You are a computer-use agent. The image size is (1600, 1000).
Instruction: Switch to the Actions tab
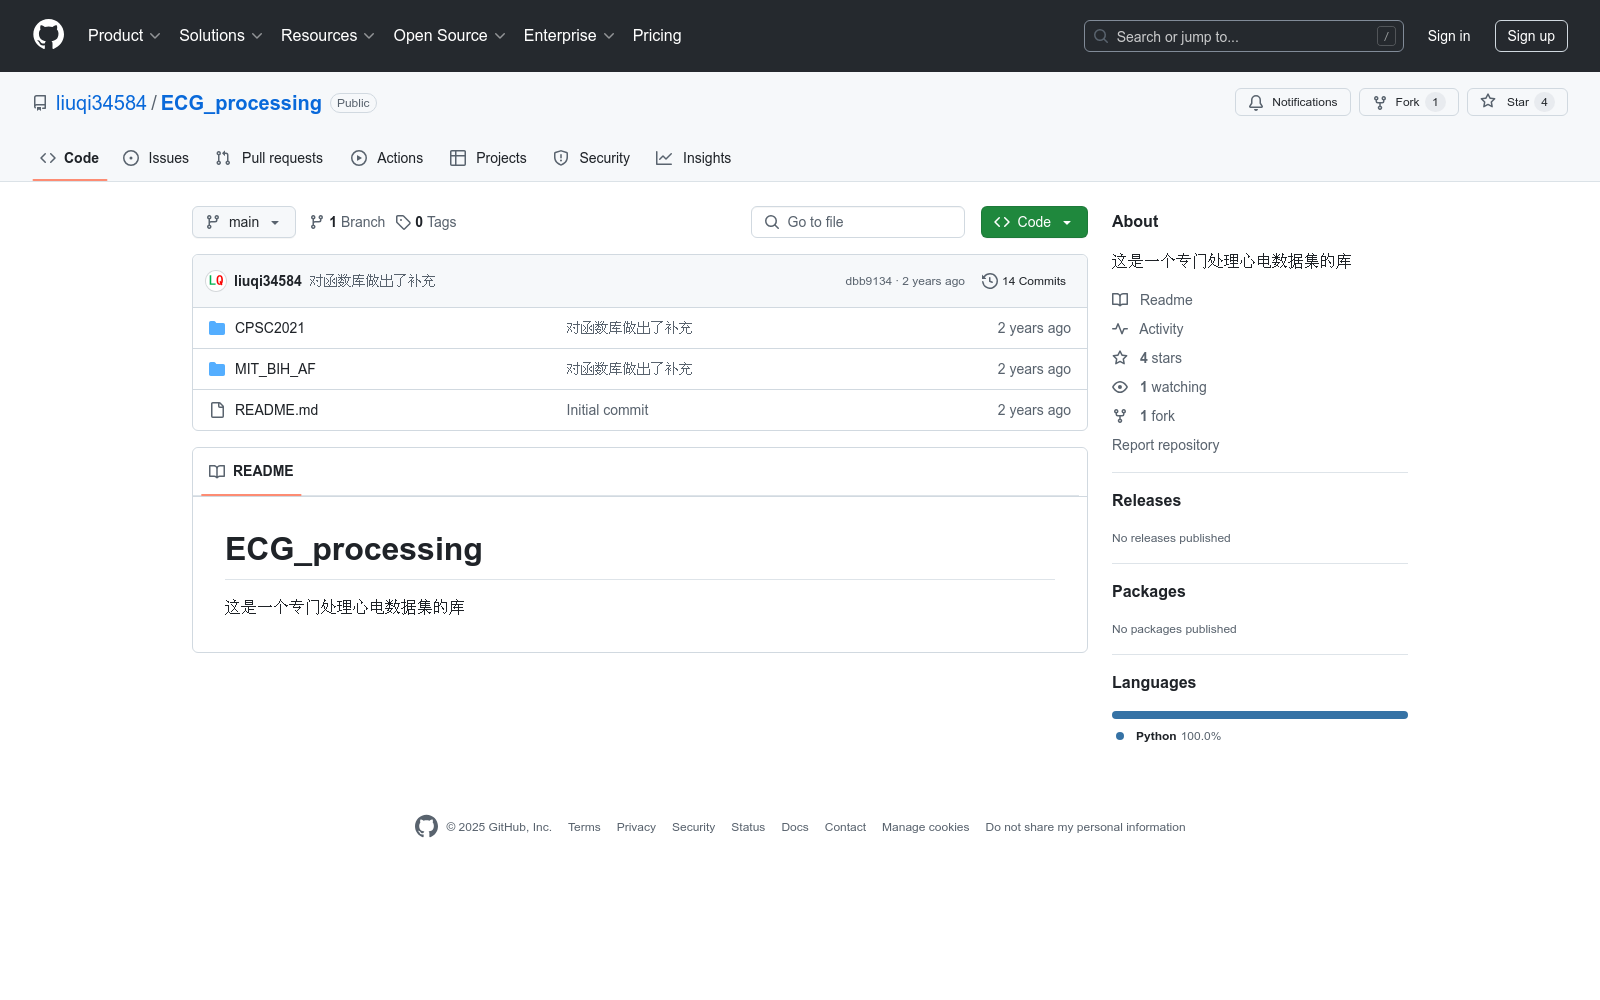pos(387,158)
